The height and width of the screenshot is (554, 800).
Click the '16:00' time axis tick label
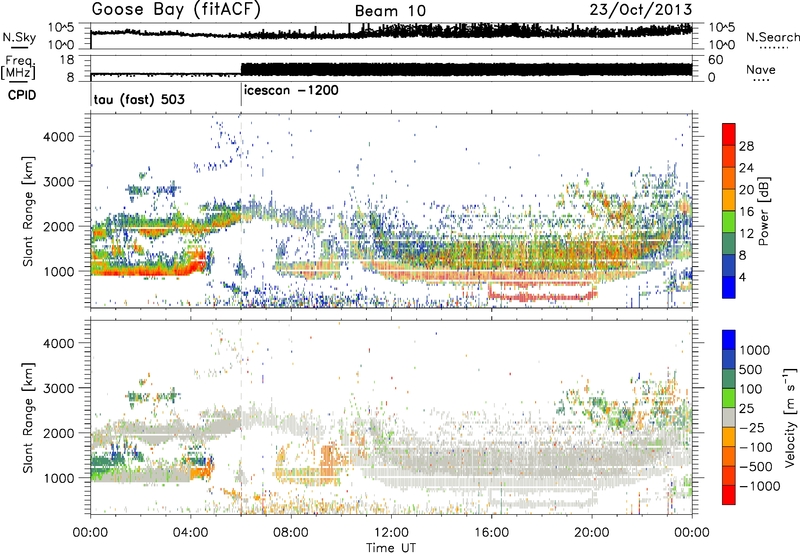click(491, 533)
